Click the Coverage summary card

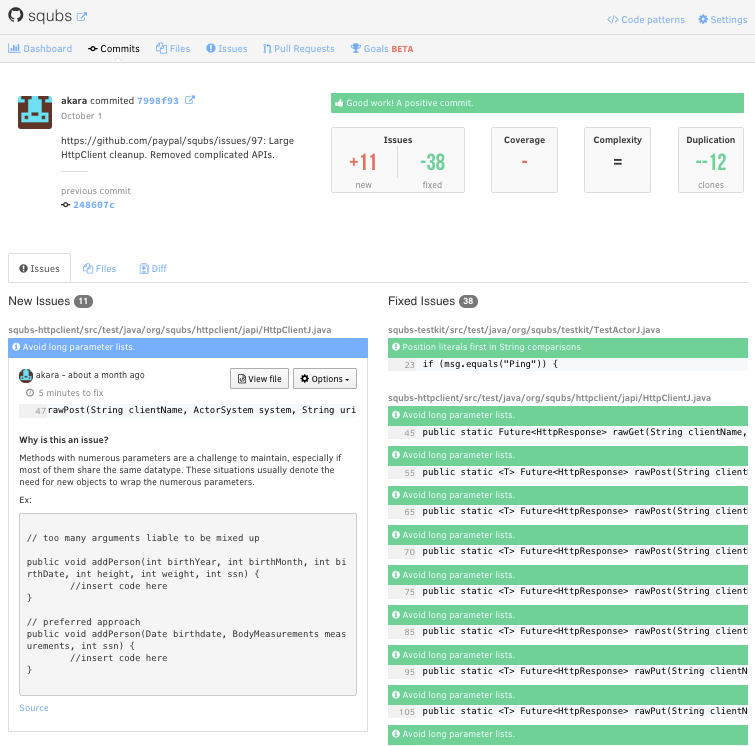[x=524, y=160]
